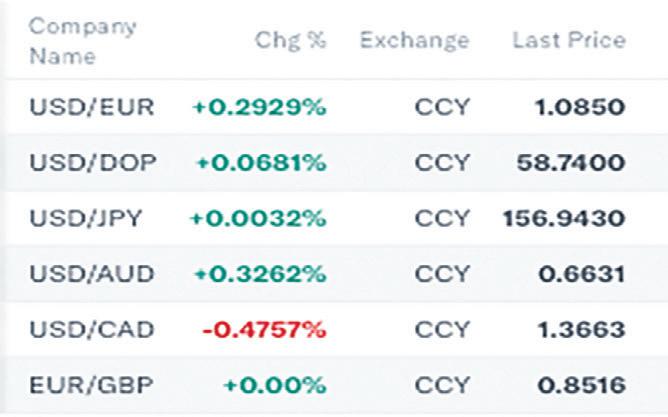Select the +0.00% change for EUR/GBP

[x=275, y=384]
